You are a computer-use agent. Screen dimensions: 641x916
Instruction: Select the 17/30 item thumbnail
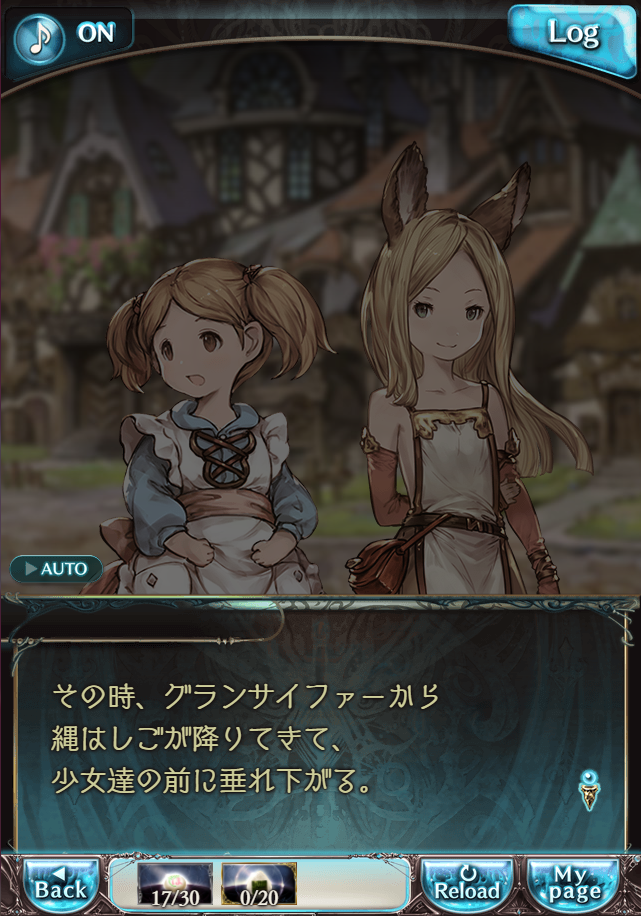coord(175,884)
